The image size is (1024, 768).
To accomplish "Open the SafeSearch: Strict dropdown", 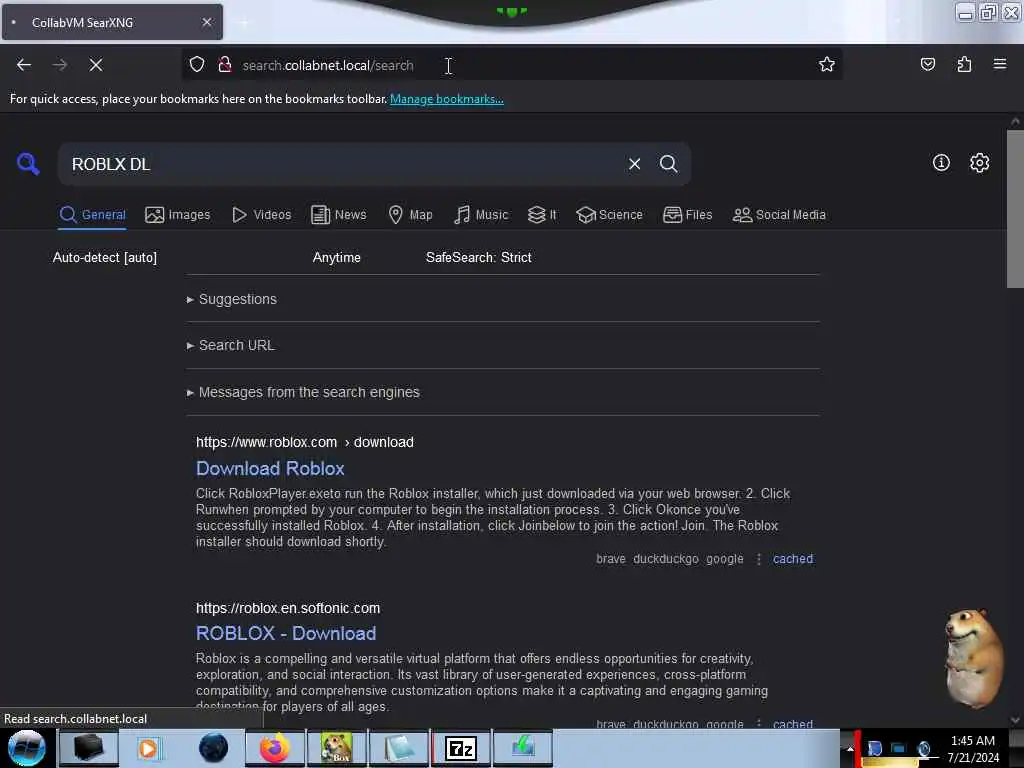I will pos(479,257).
